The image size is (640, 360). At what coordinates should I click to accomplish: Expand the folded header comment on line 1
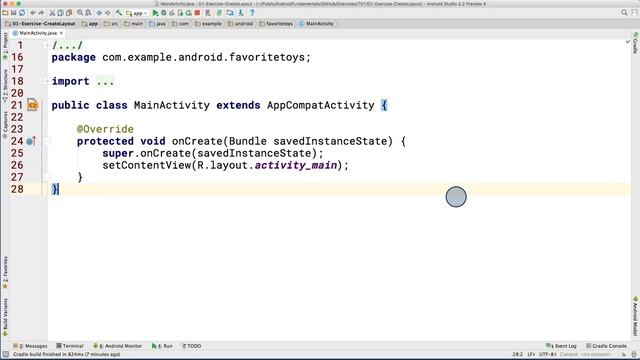47,45
